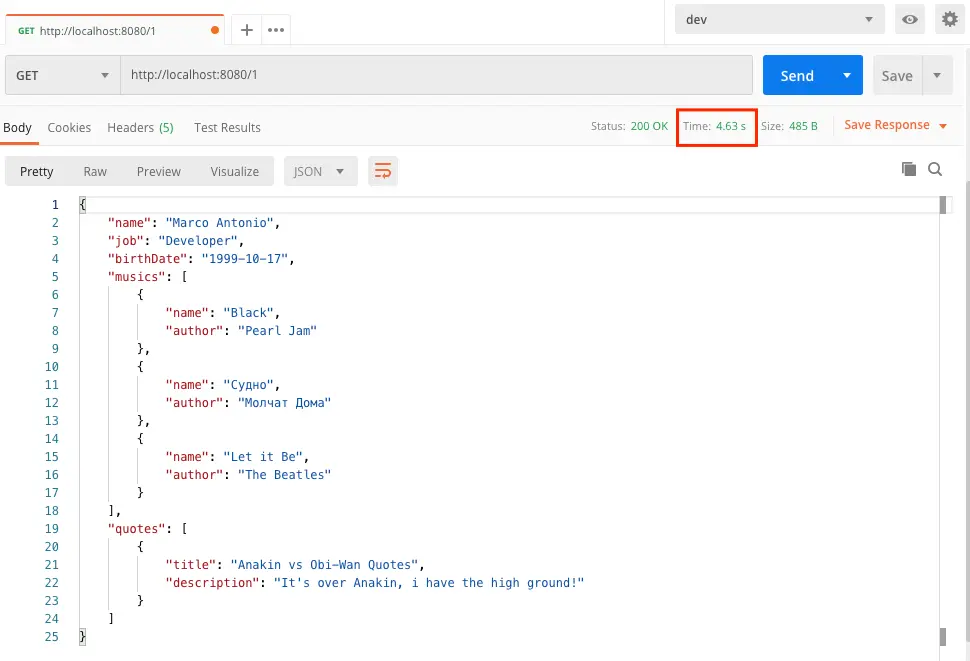This screenshot has height=661, width=970.
Task: Click the Send button
Action: tap(797, 75)
